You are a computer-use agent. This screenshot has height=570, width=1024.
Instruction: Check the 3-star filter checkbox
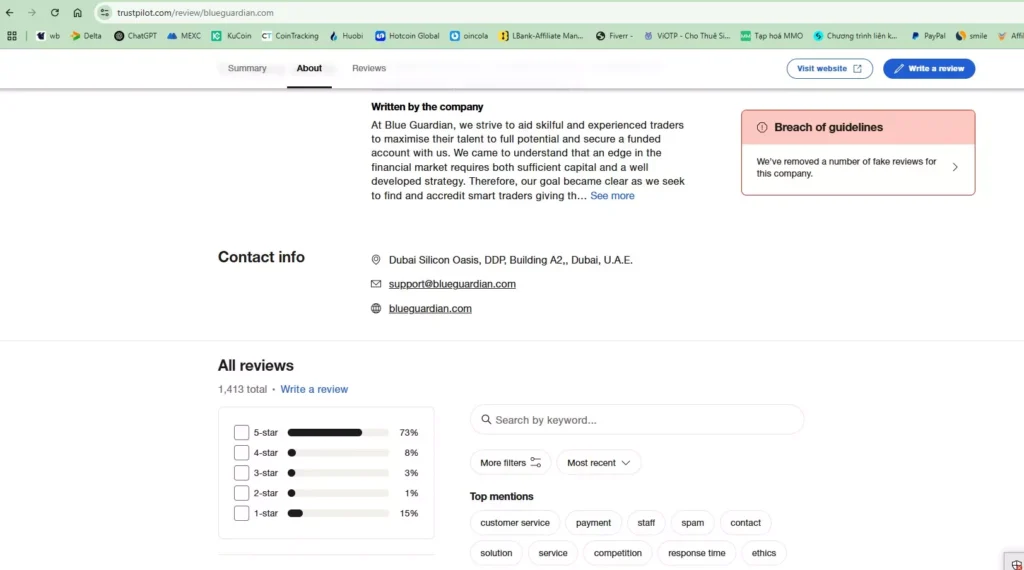[x=241, y=473]
